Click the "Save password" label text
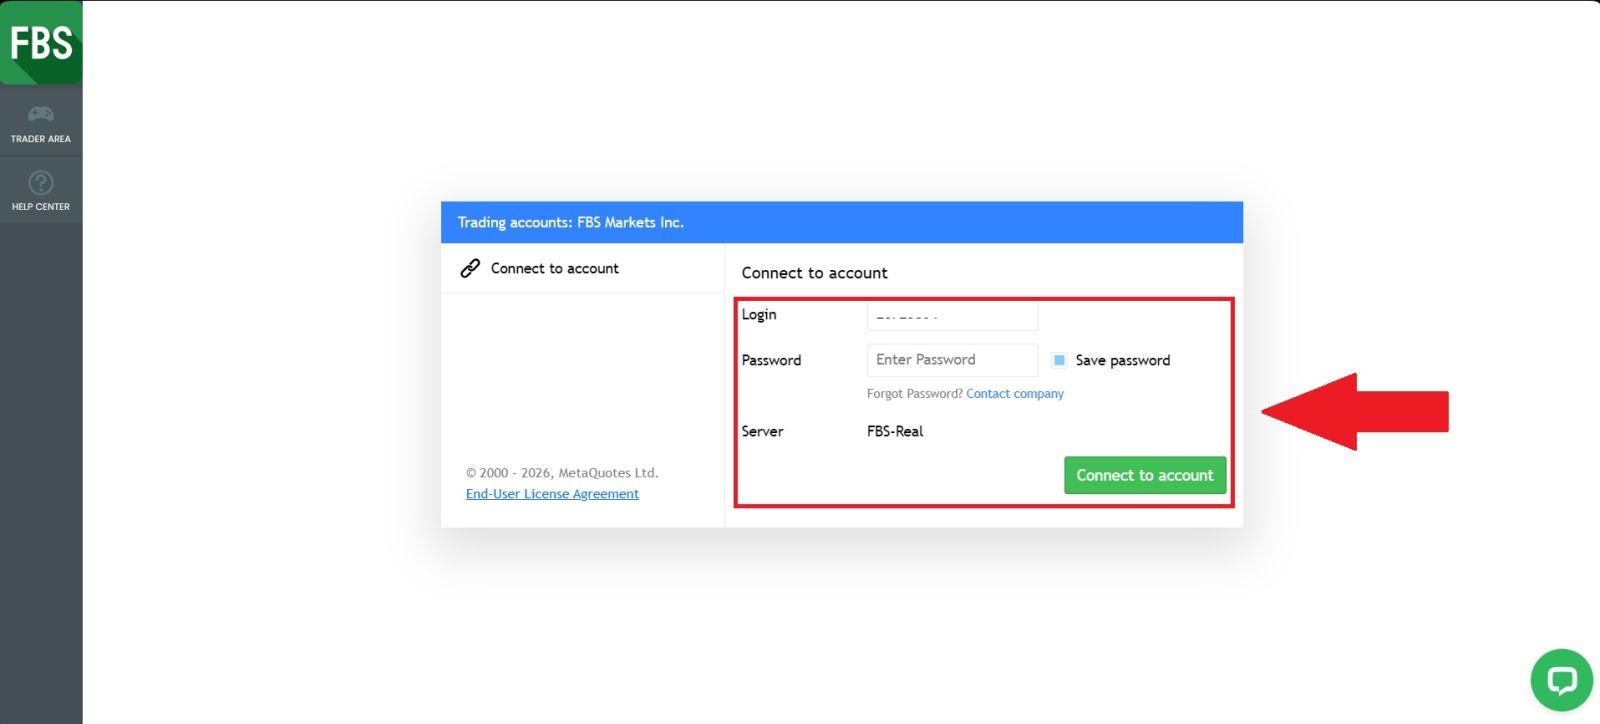Image resolution: width=1600 pixels, height=724 pixels. [1122, 360]
